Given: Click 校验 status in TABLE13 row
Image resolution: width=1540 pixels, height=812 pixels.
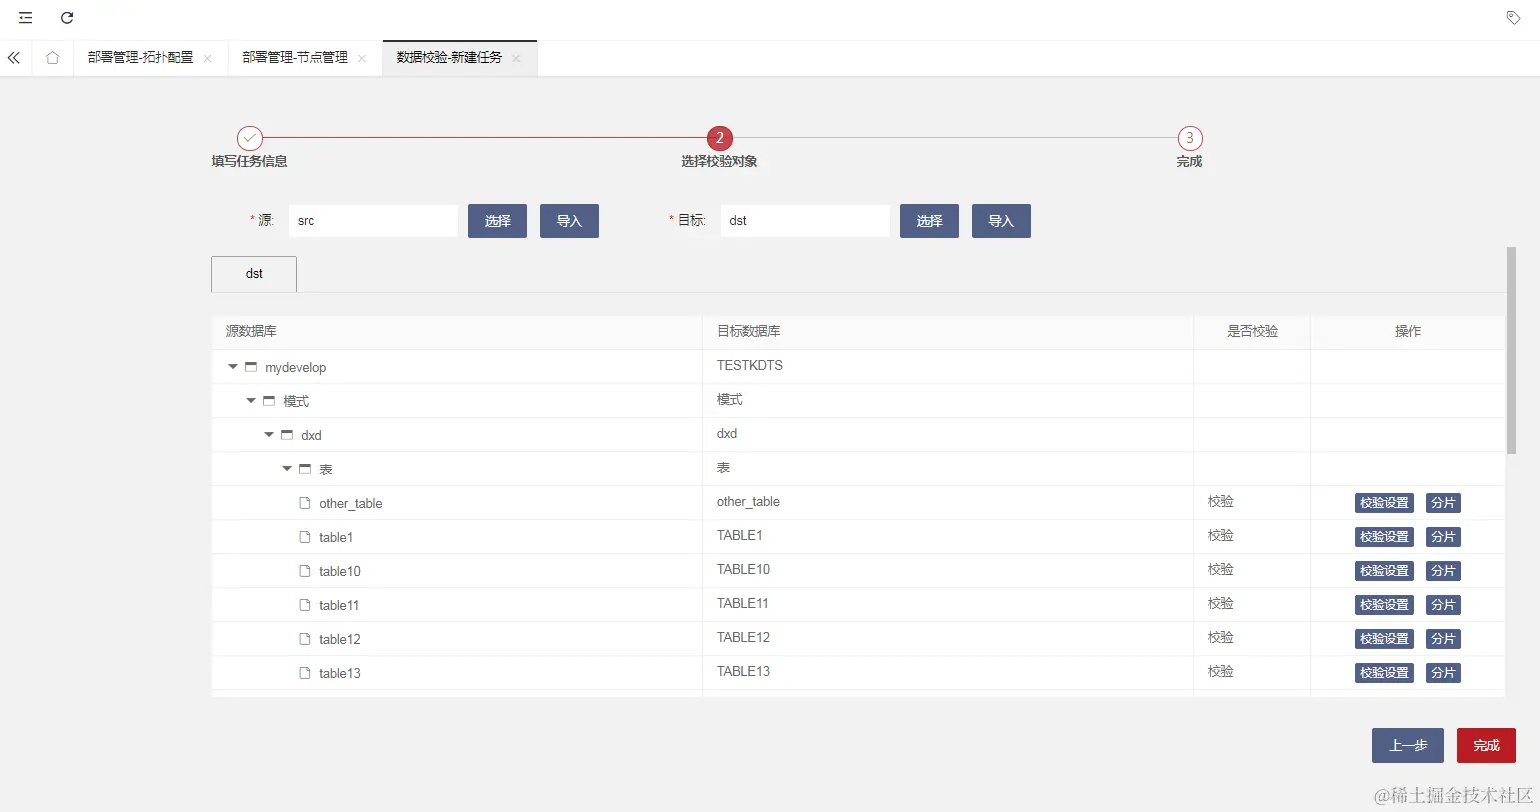Looking at the screenshot, I should (x=1221, y=671).
